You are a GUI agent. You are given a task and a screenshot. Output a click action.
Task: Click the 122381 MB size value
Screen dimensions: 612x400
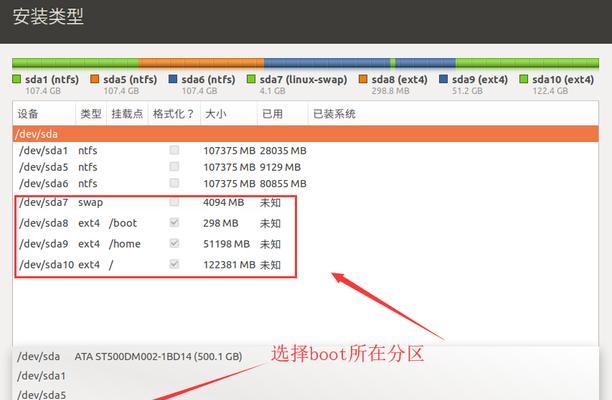(x=229, y=265)
